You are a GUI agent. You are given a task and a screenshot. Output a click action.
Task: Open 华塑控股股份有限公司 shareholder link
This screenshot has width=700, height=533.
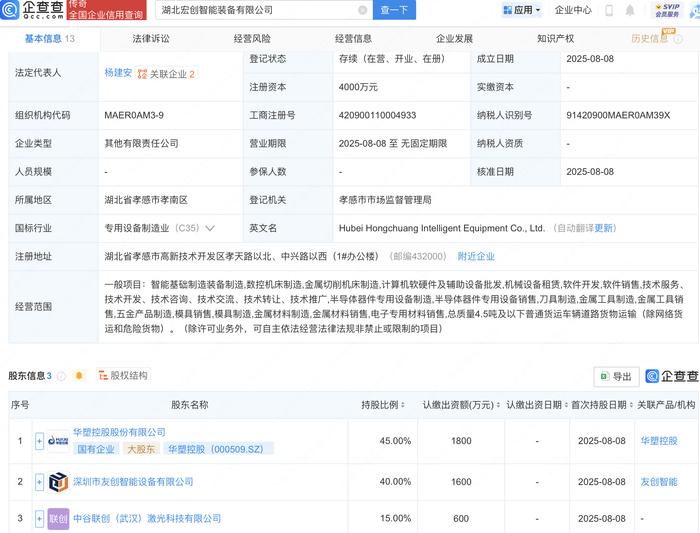pos(119,432)
